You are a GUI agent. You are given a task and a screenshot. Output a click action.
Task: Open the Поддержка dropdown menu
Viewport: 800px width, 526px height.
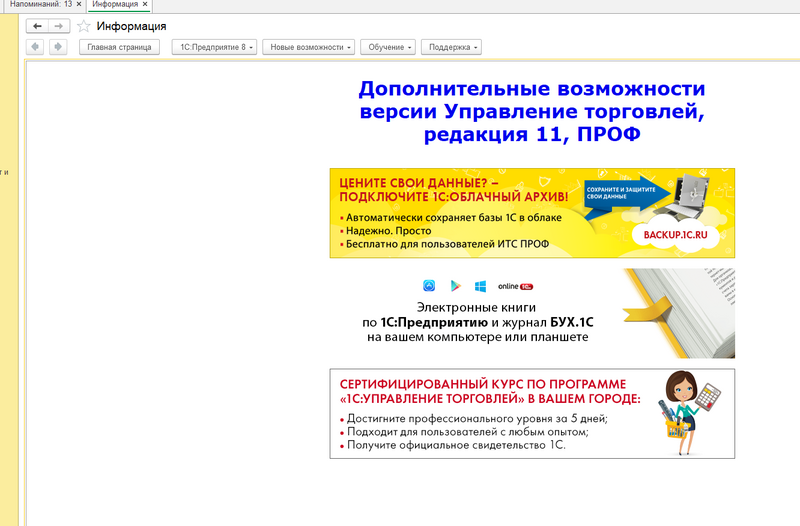451,47
